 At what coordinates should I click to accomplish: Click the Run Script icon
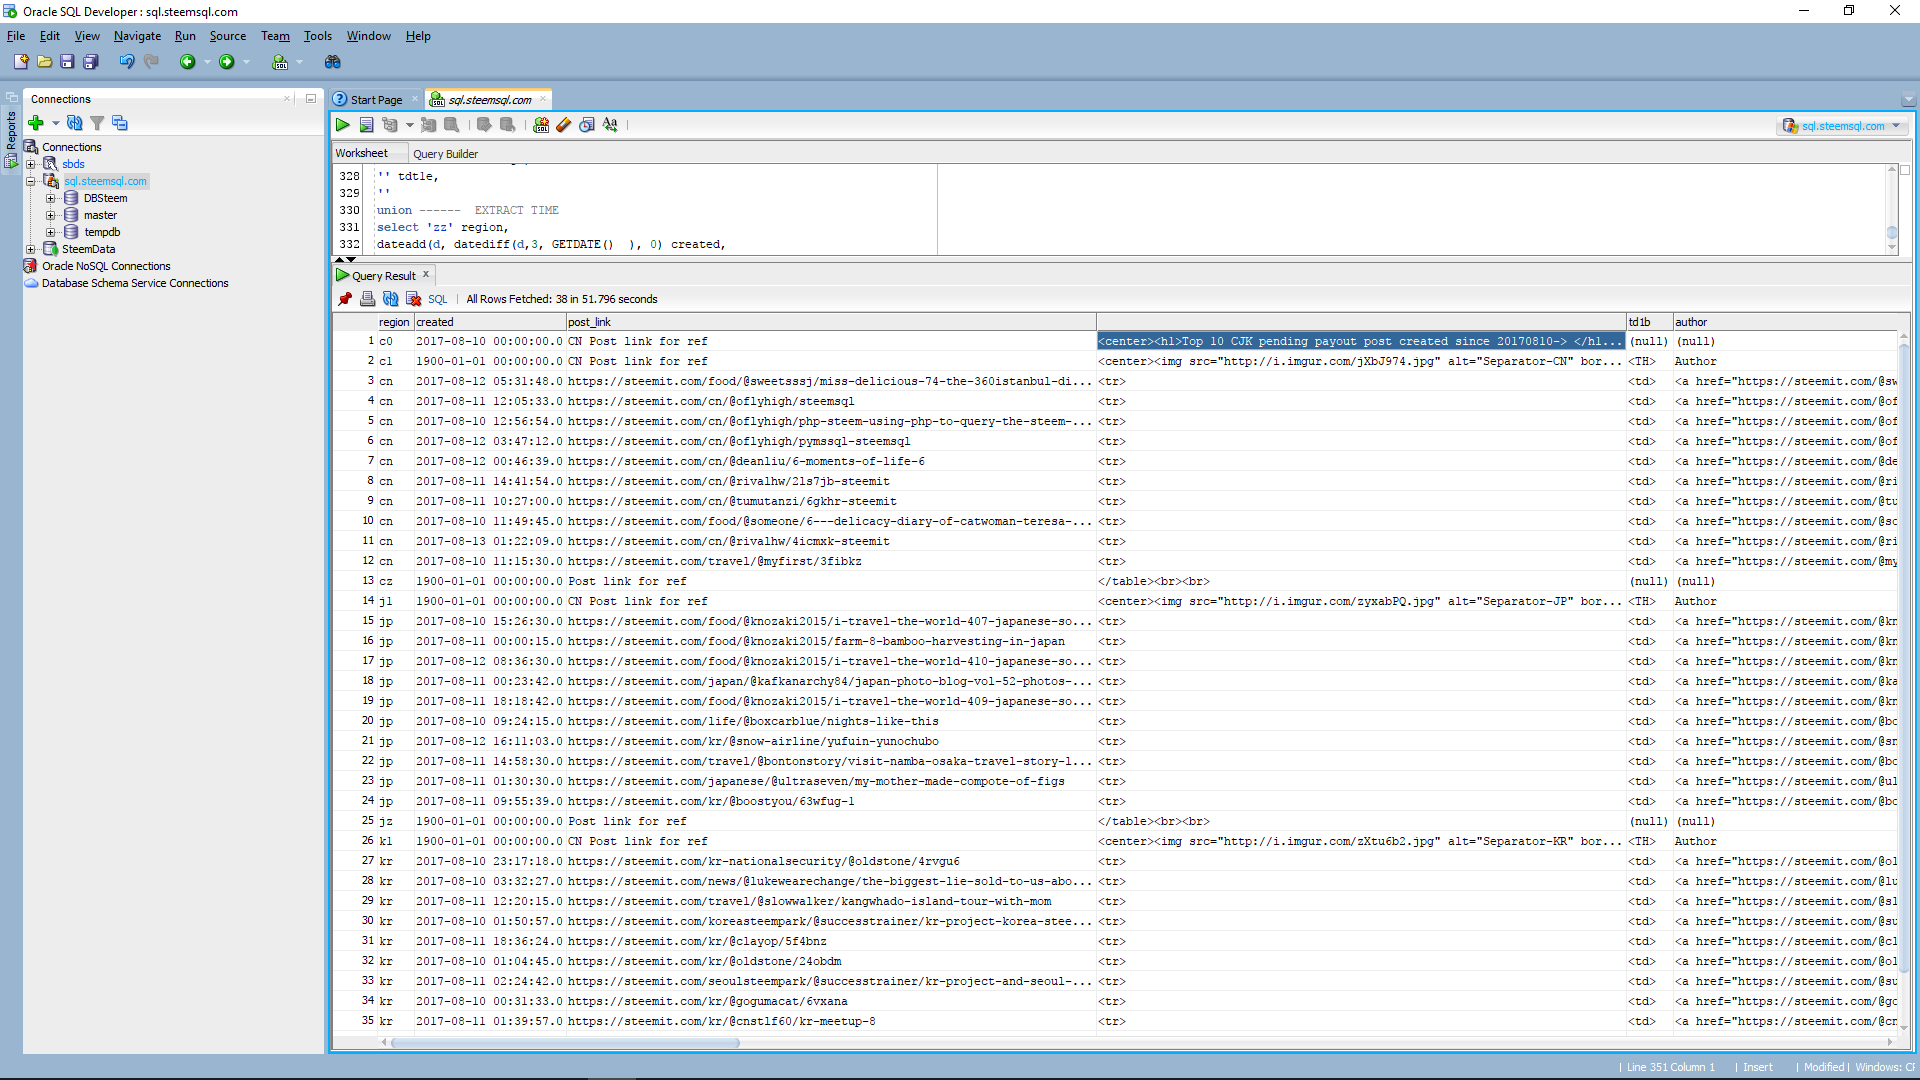[x=366, y=125]
